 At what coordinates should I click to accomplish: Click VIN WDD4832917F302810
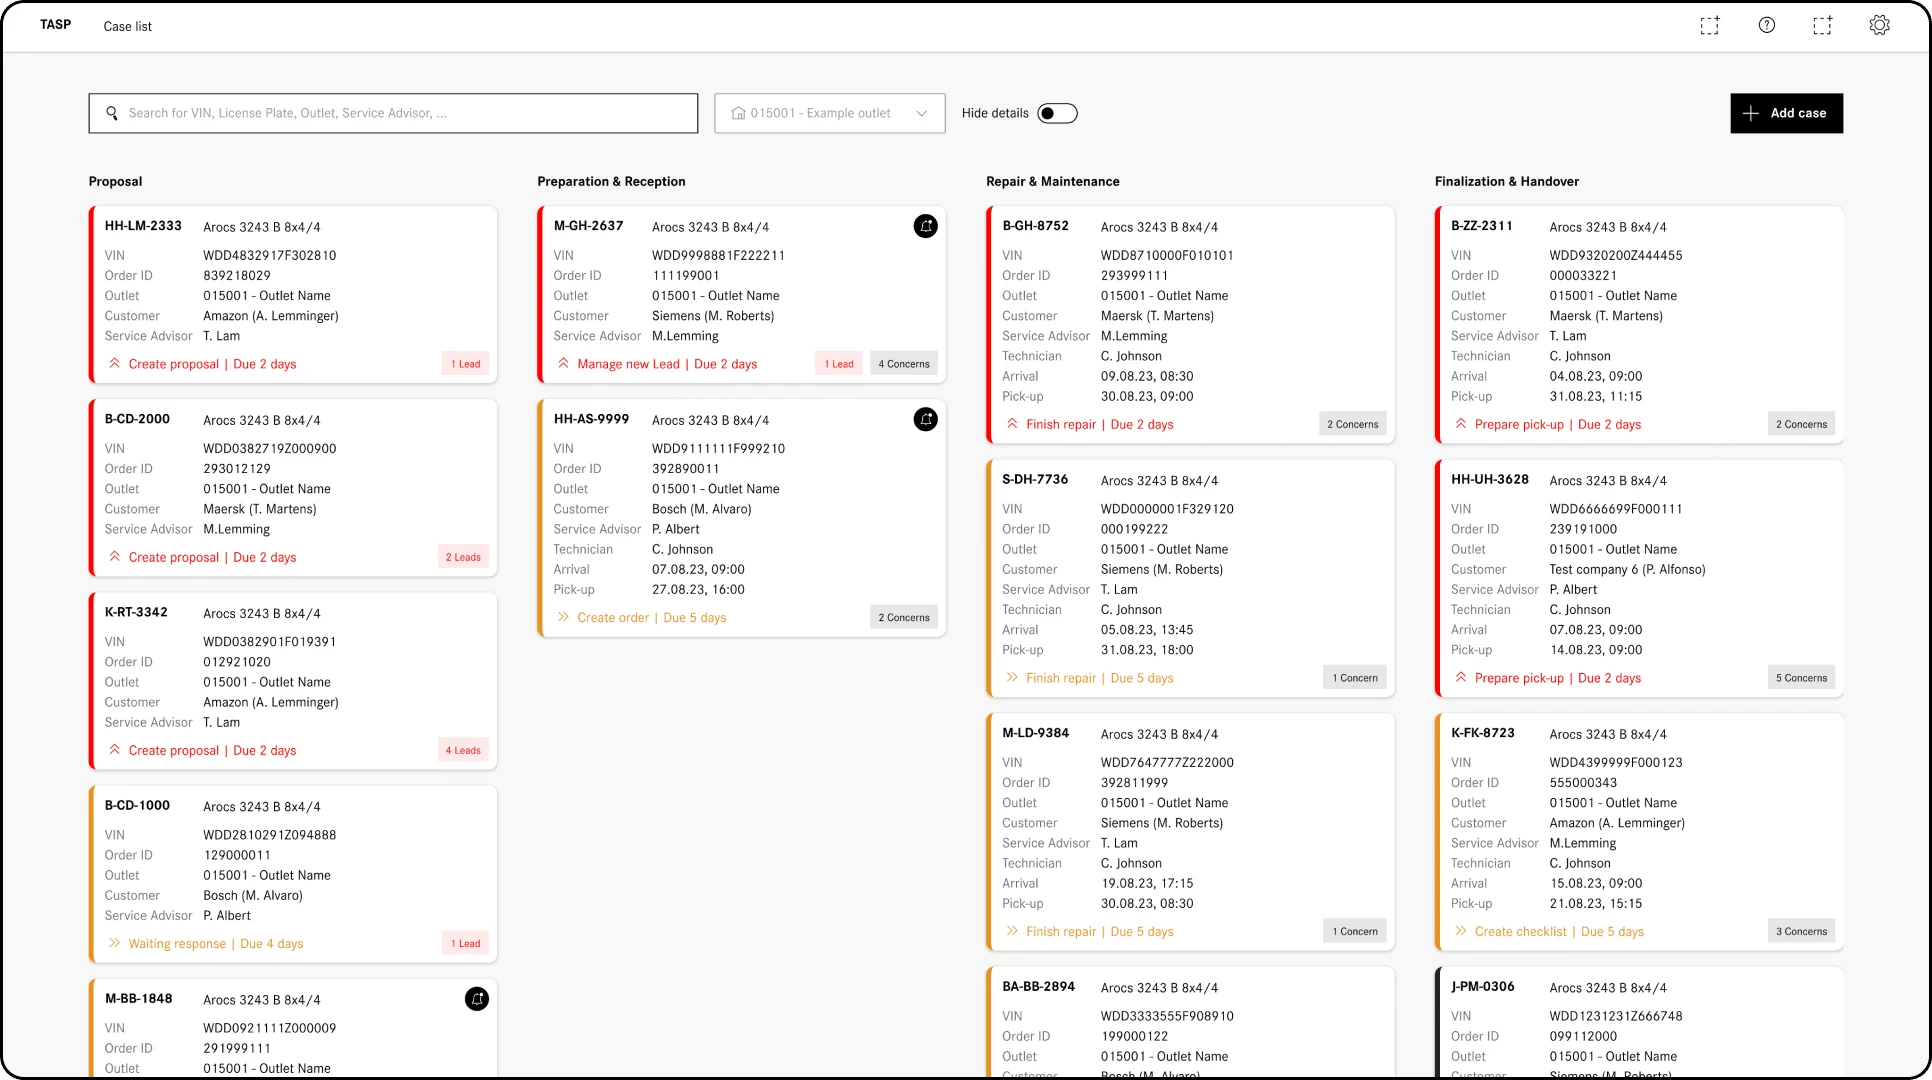coord(269,255)
